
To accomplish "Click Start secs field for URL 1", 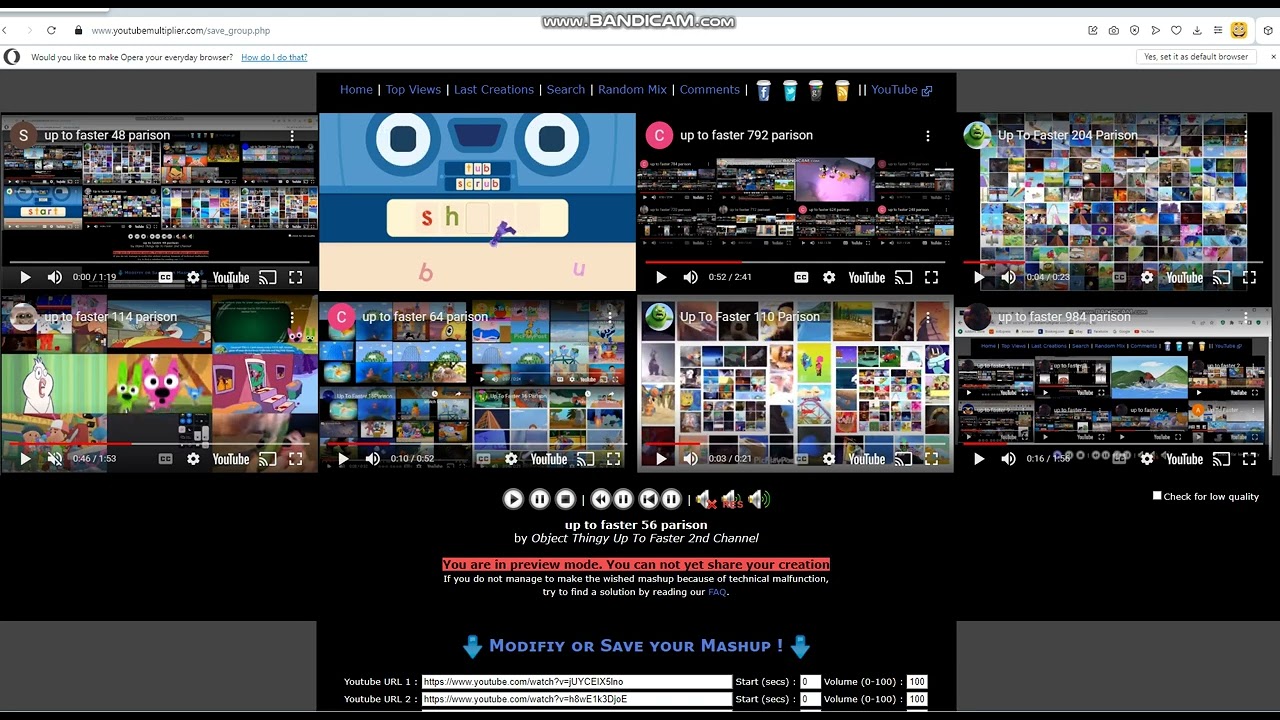I will [810, 682].
